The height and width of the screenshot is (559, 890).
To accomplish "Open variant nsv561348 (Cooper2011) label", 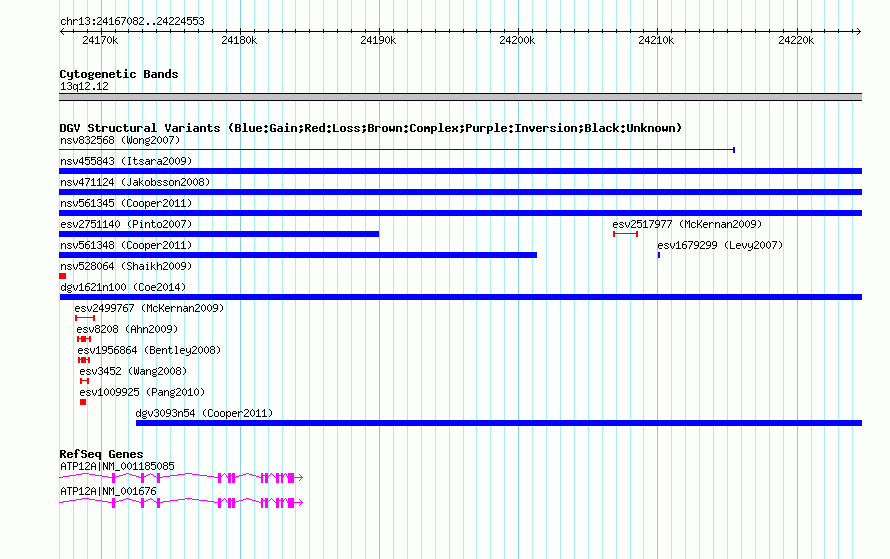I will [126, 245].
